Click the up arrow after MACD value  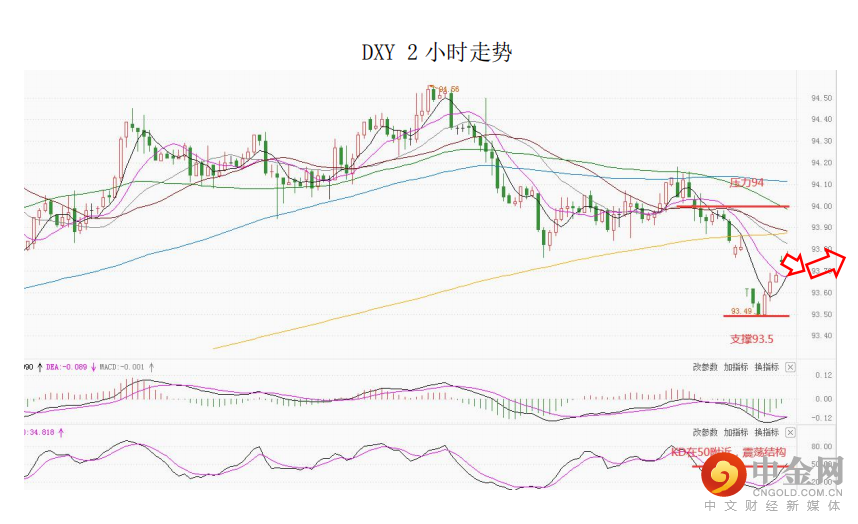coord(152,367)
